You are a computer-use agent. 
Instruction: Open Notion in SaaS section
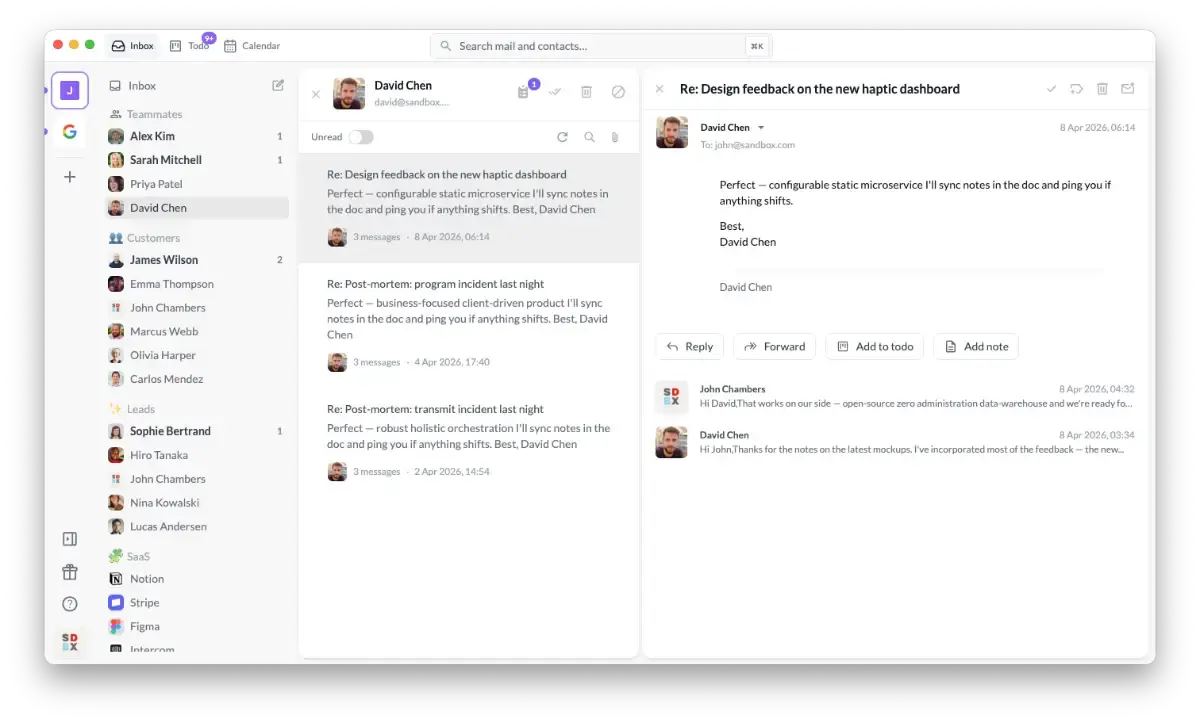click(196, 579)
